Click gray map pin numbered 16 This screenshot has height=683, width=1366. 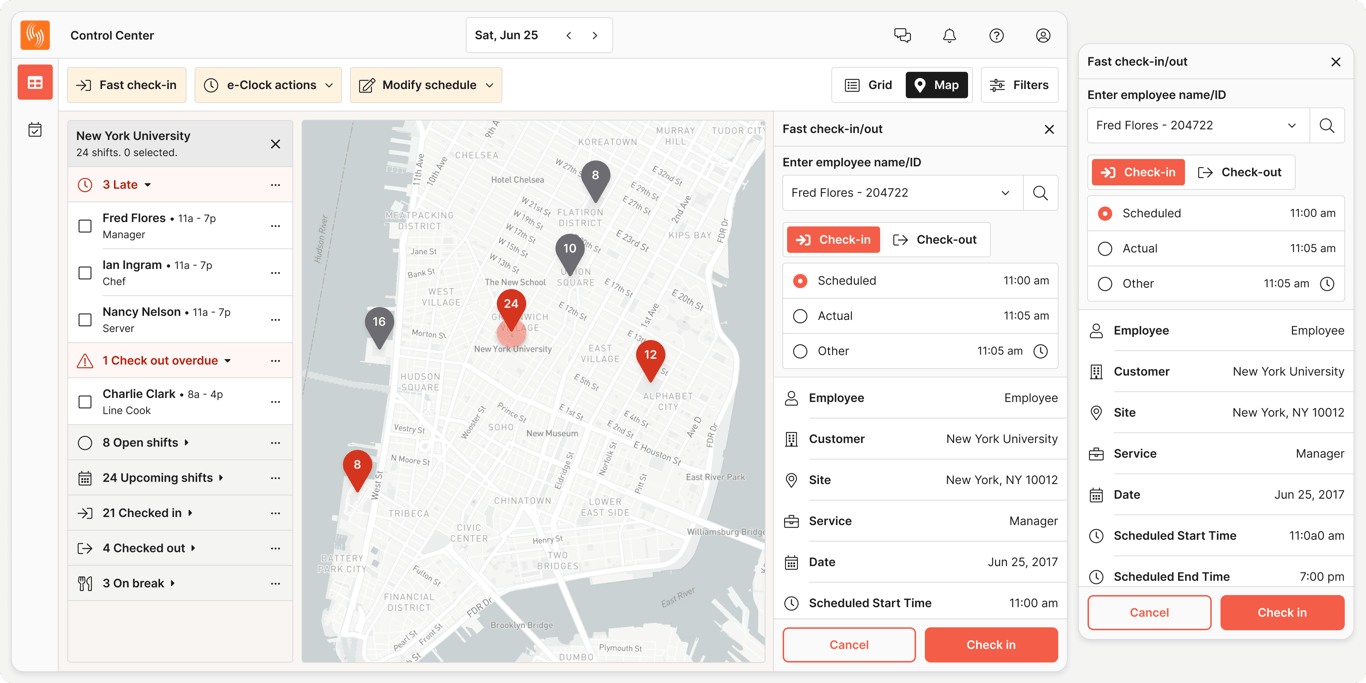pyautogui.click(x=379, y=326)
